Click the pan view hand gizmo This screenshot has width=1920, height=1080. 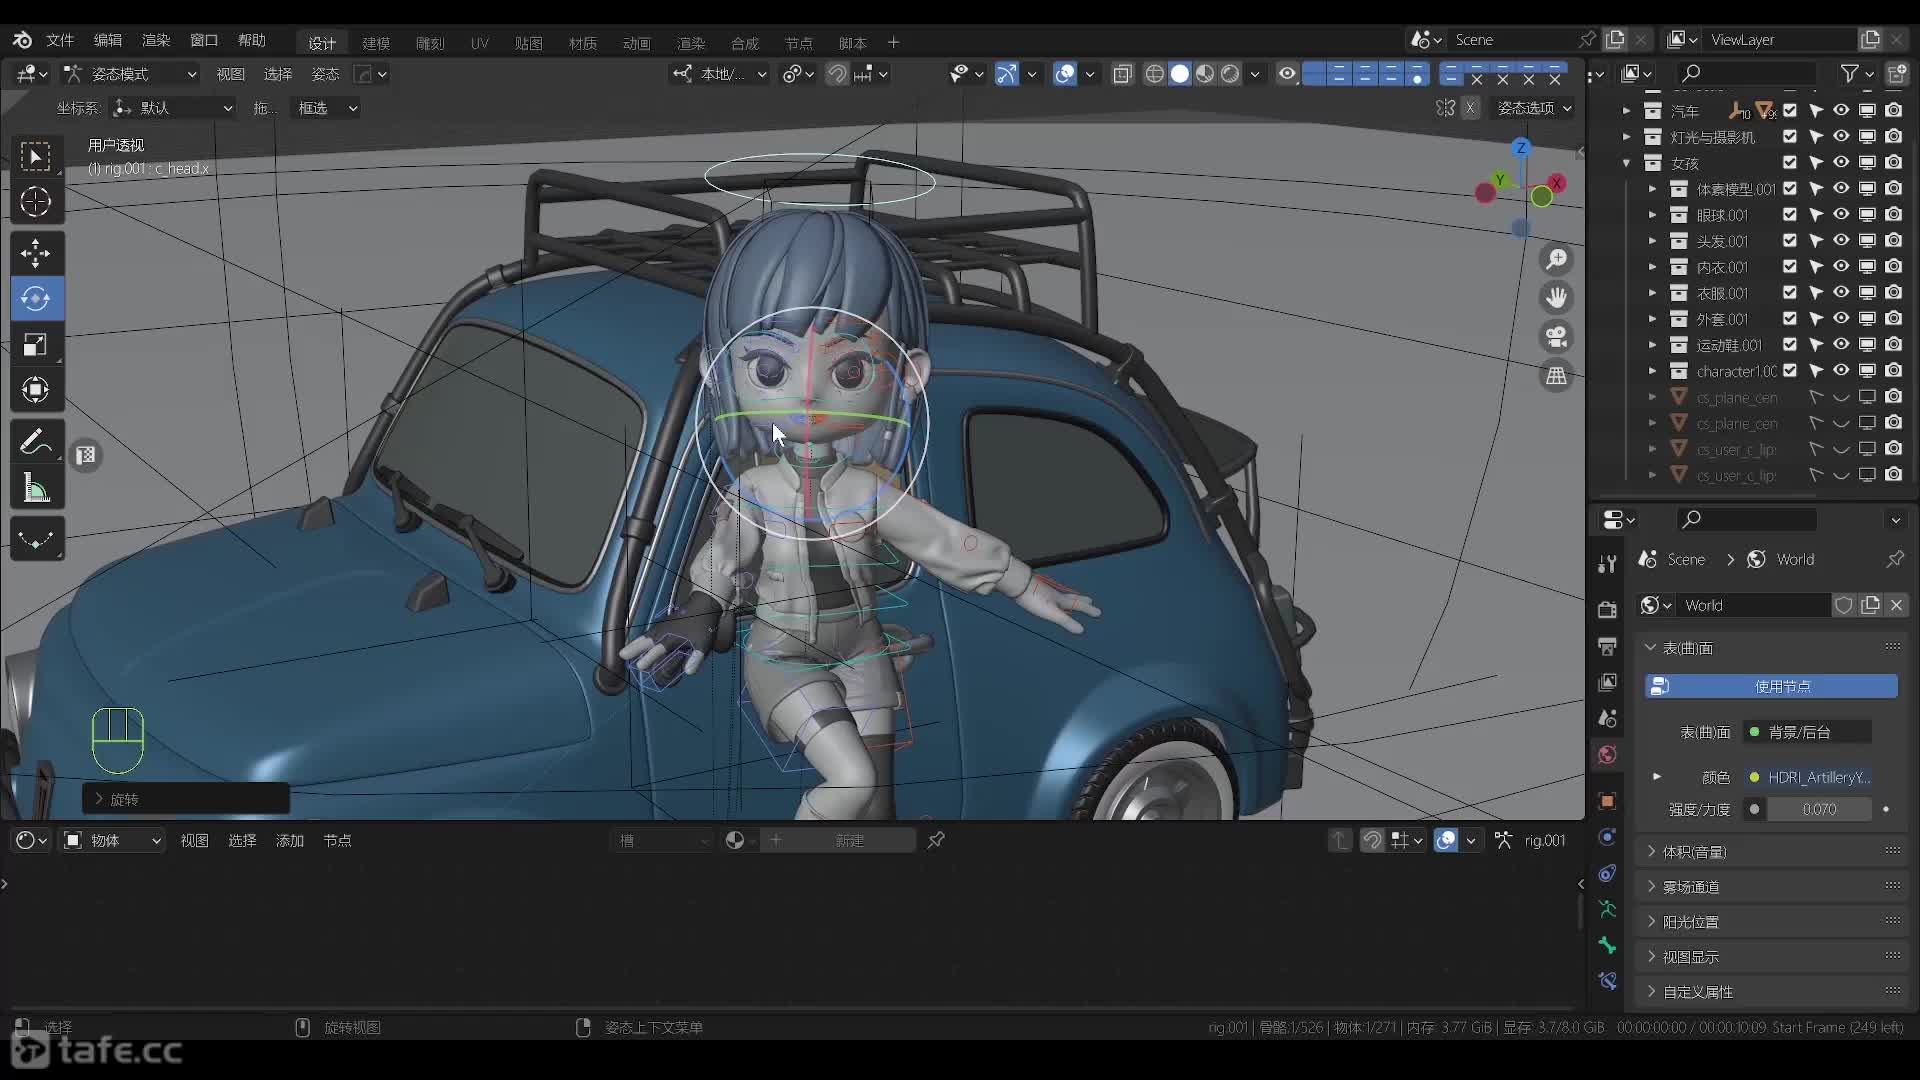pos(1557,298)
